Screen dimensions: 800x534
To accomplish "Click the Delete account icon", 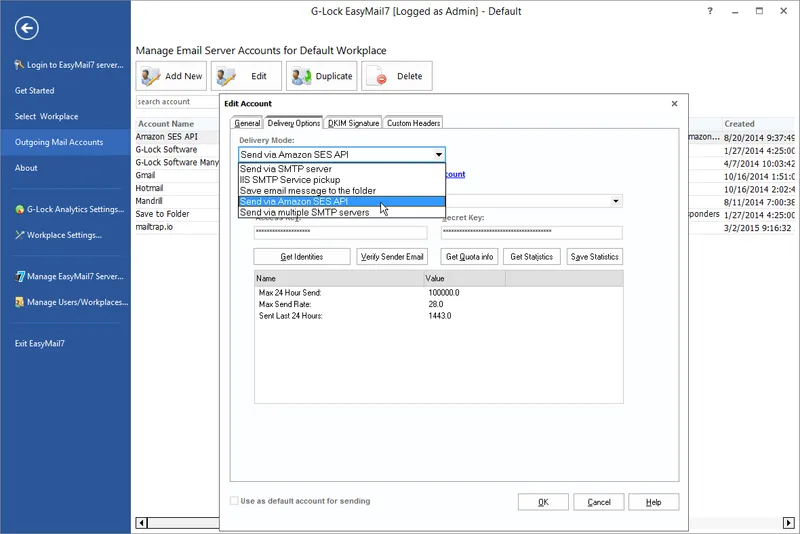I will click(x=377, y=77).
